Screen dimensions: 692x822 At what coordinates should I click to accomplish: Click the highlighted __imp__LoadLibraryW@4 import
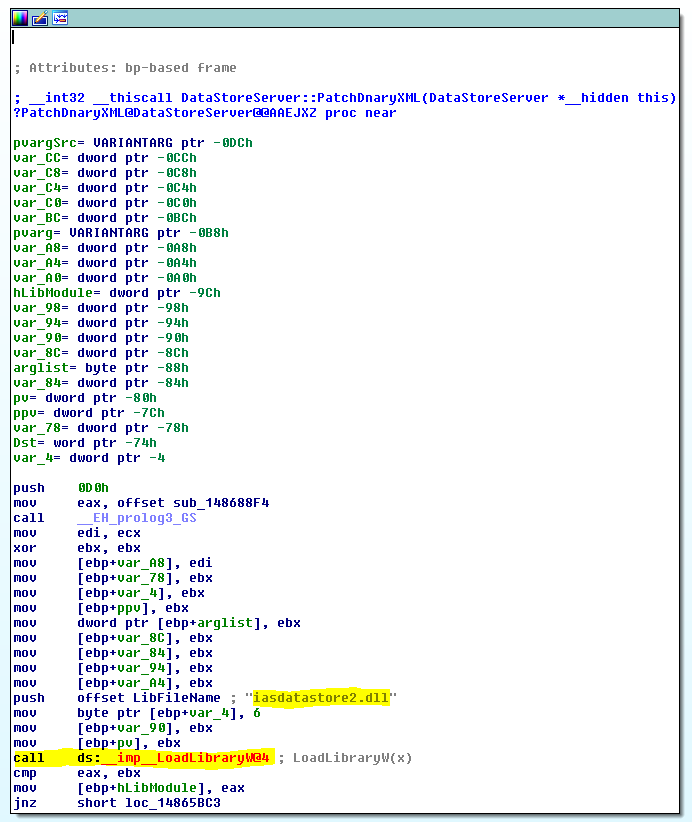click(185, 759)
